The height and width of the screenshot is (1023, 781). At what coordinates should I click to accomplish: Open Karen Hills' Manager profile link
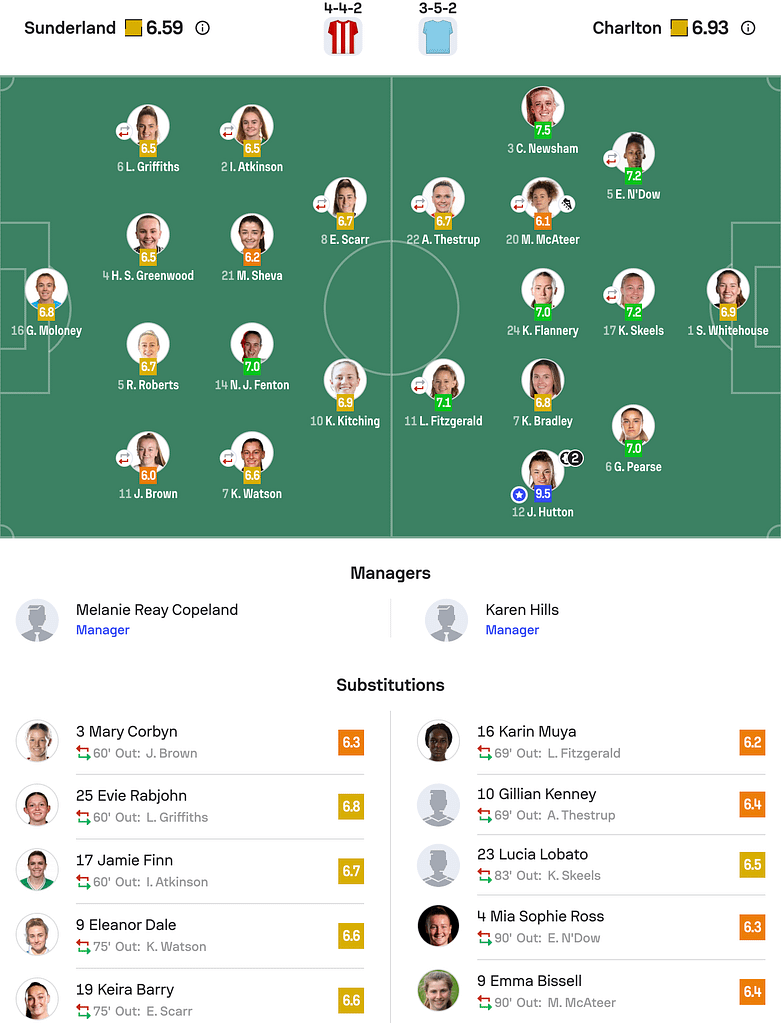coord(512,631)
